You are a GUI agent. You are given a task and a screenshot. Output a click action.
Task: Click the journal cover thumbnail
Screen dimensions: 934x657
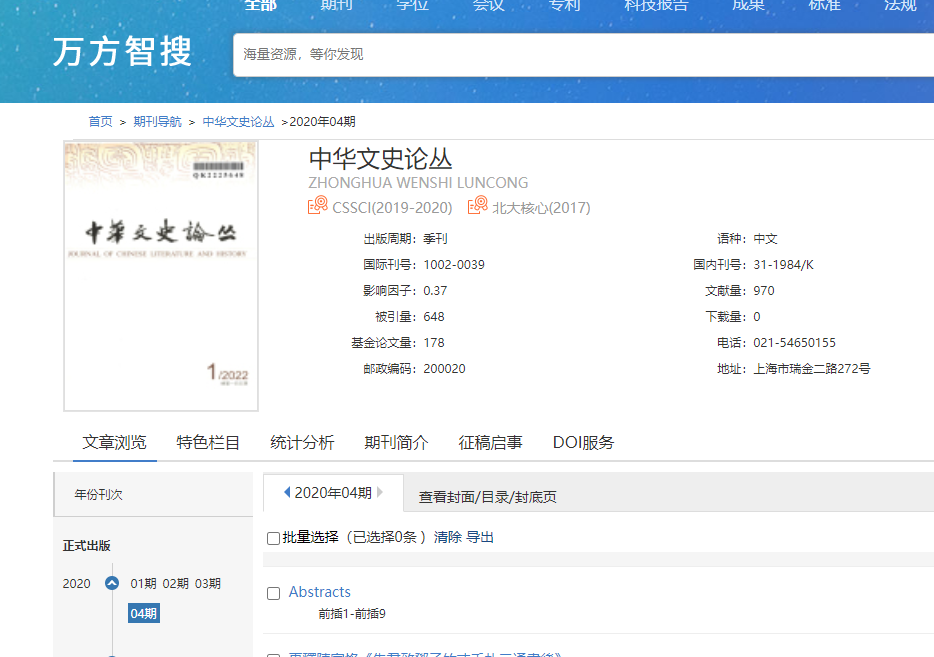point(161,276)
